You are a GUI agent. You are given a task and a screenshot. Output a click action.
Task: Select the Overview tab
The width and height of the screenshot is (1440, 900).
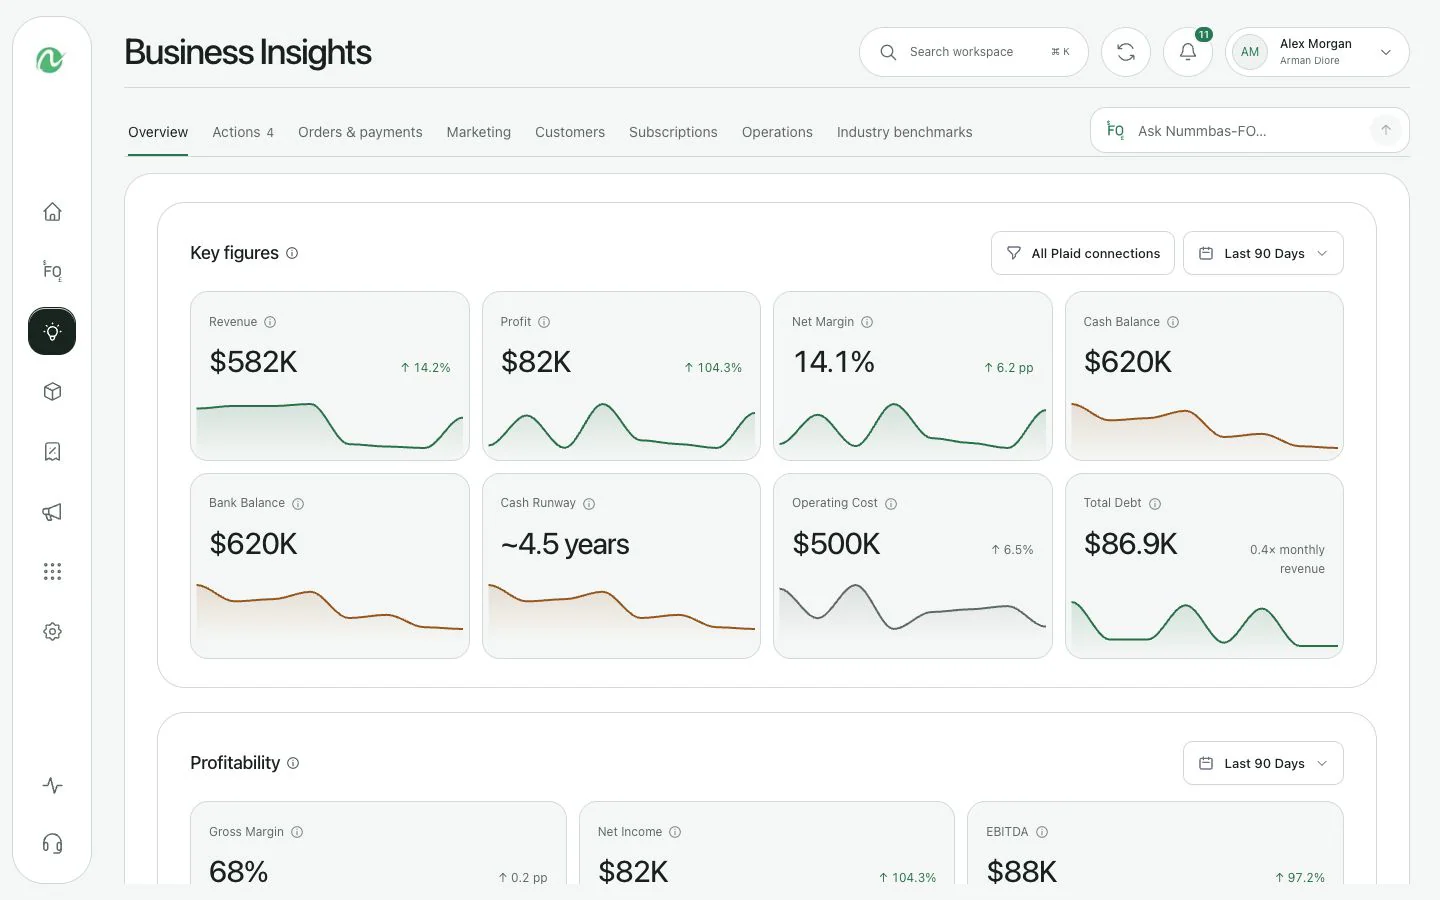pyautogui.click(x=158, y=132)
